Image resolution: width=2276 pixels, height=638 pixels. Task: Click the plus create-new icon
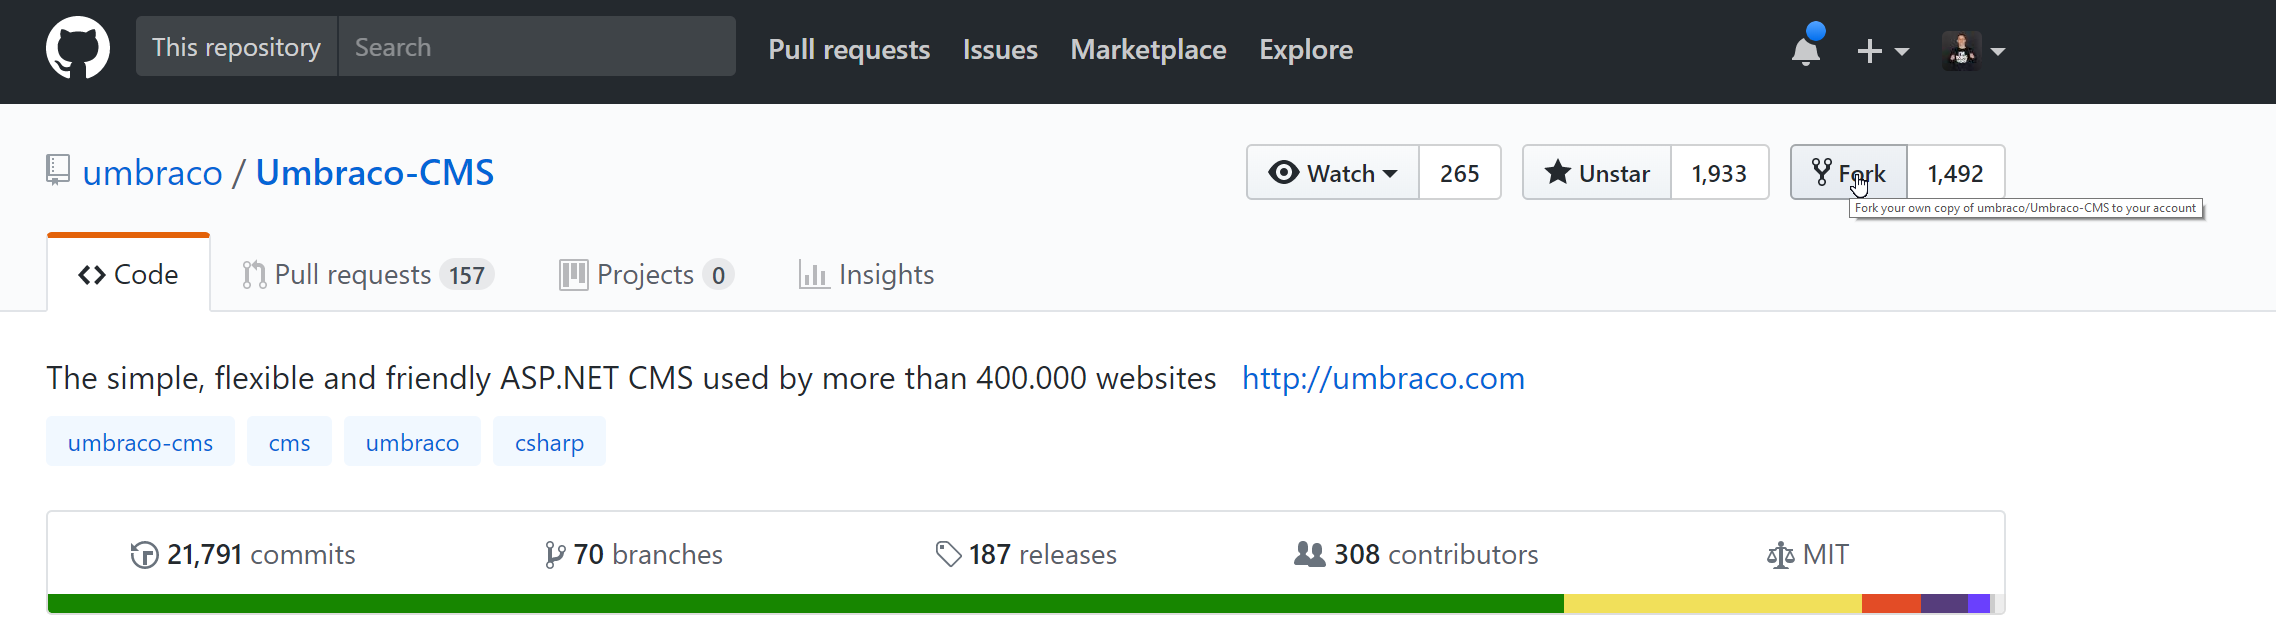[1869, 51]
